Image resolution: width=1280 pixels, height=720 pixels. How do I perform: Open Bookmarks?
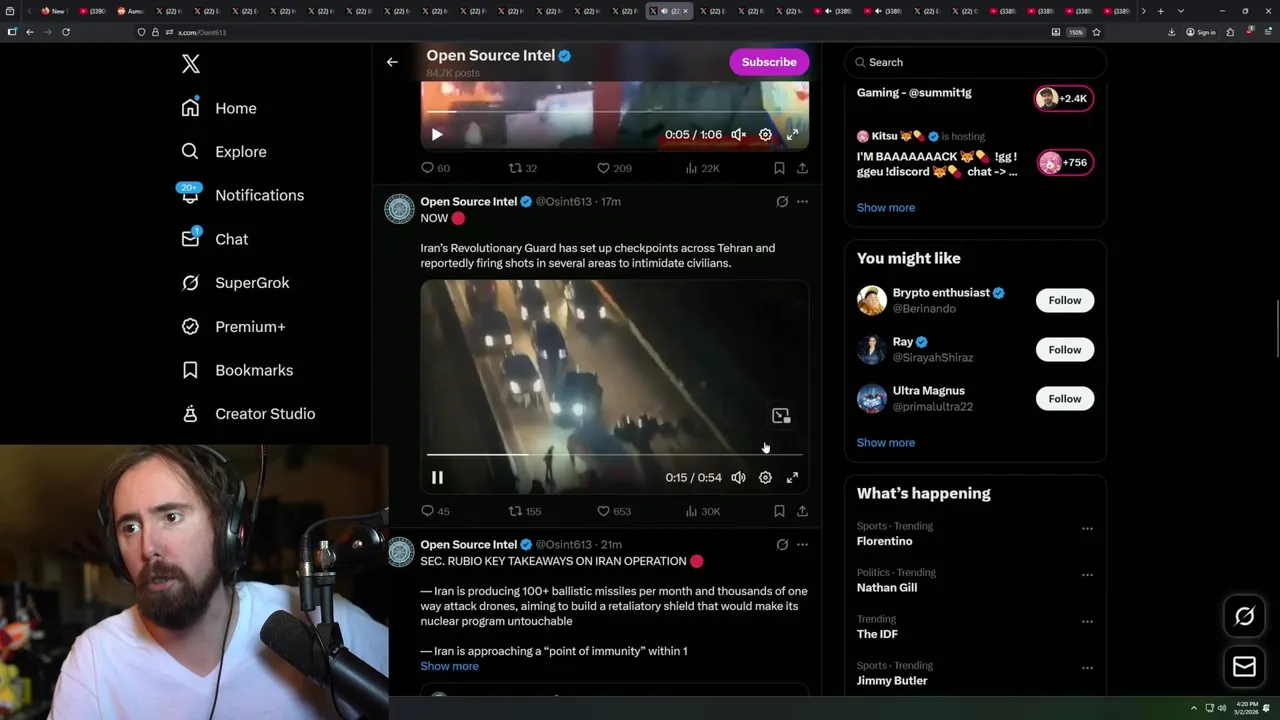click(237, 370)
